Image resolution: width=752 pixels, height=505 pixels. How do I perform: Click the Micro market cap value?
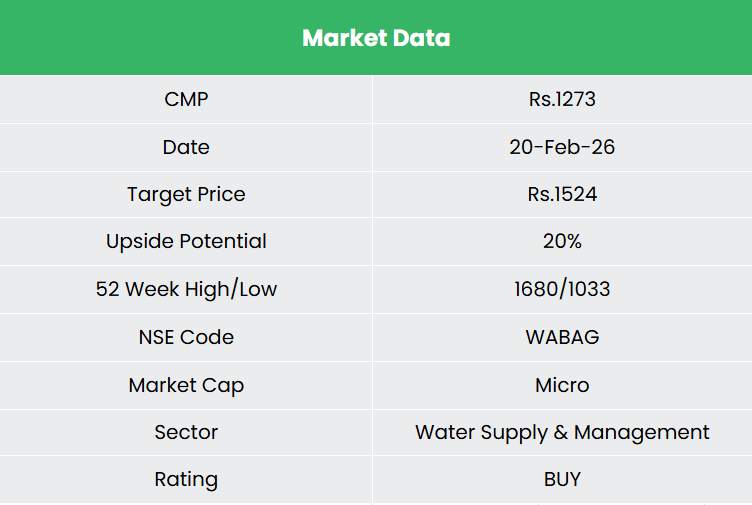pyautogui.click(x=562, y=385)
